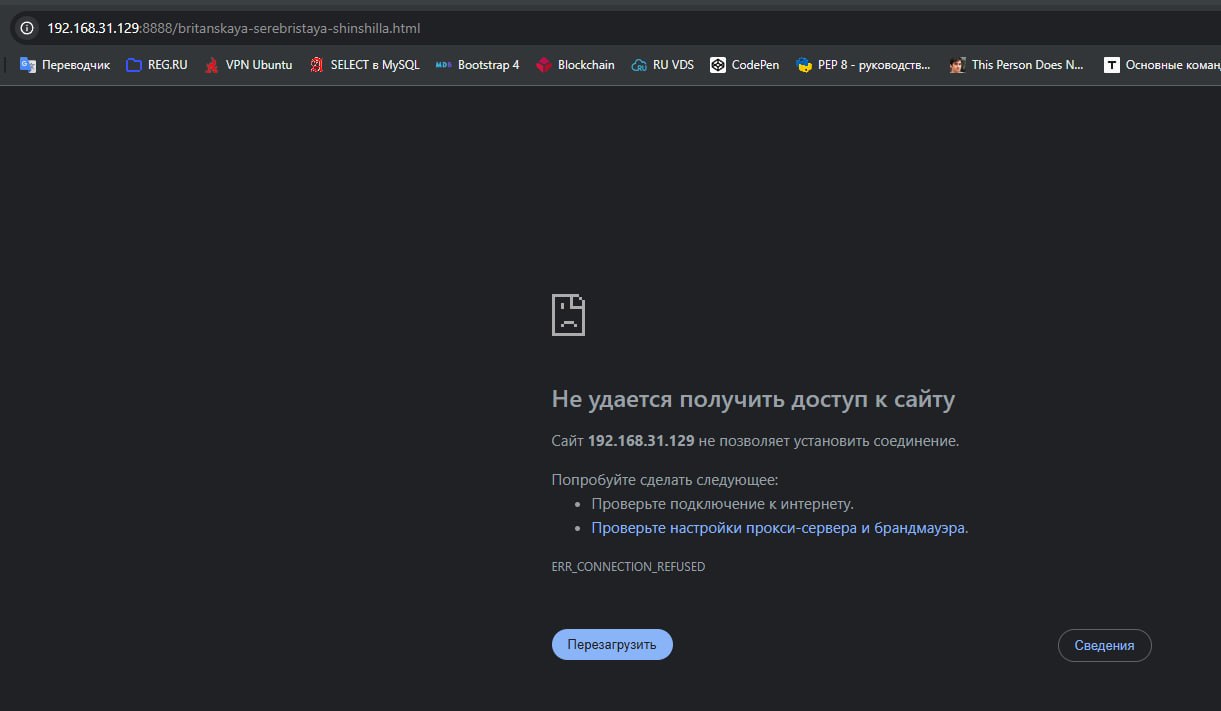Viewport: 1221px width, 711px height.
Task: Click the sad page error icon
Action: click(568, 315)
